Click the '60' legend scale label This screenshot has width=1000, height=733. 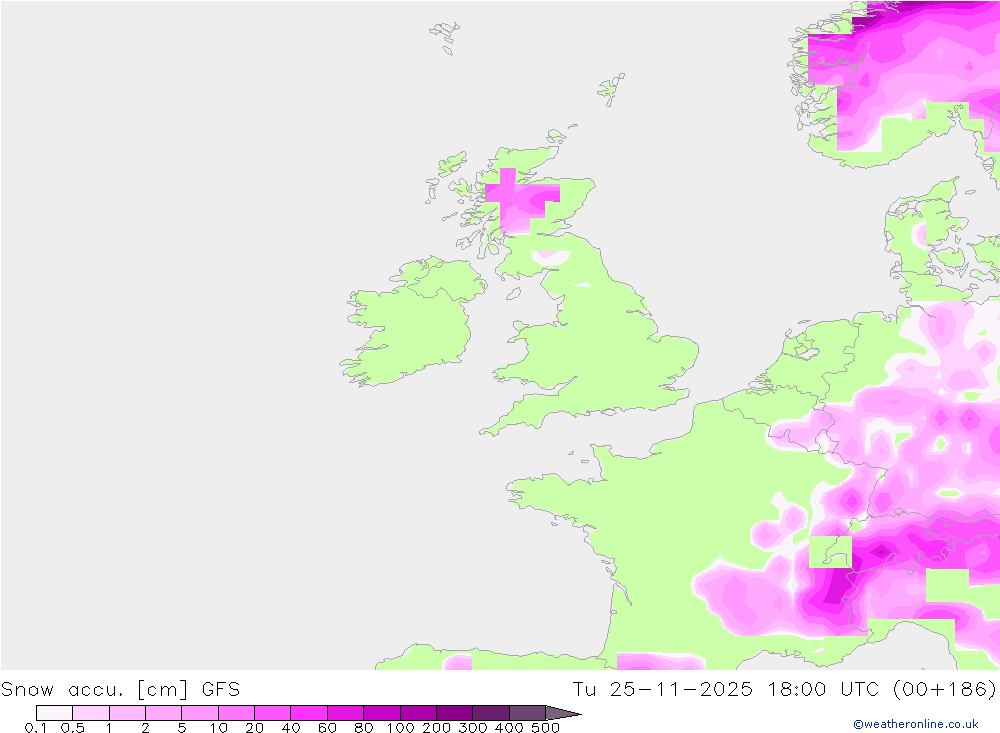(327, 728)
